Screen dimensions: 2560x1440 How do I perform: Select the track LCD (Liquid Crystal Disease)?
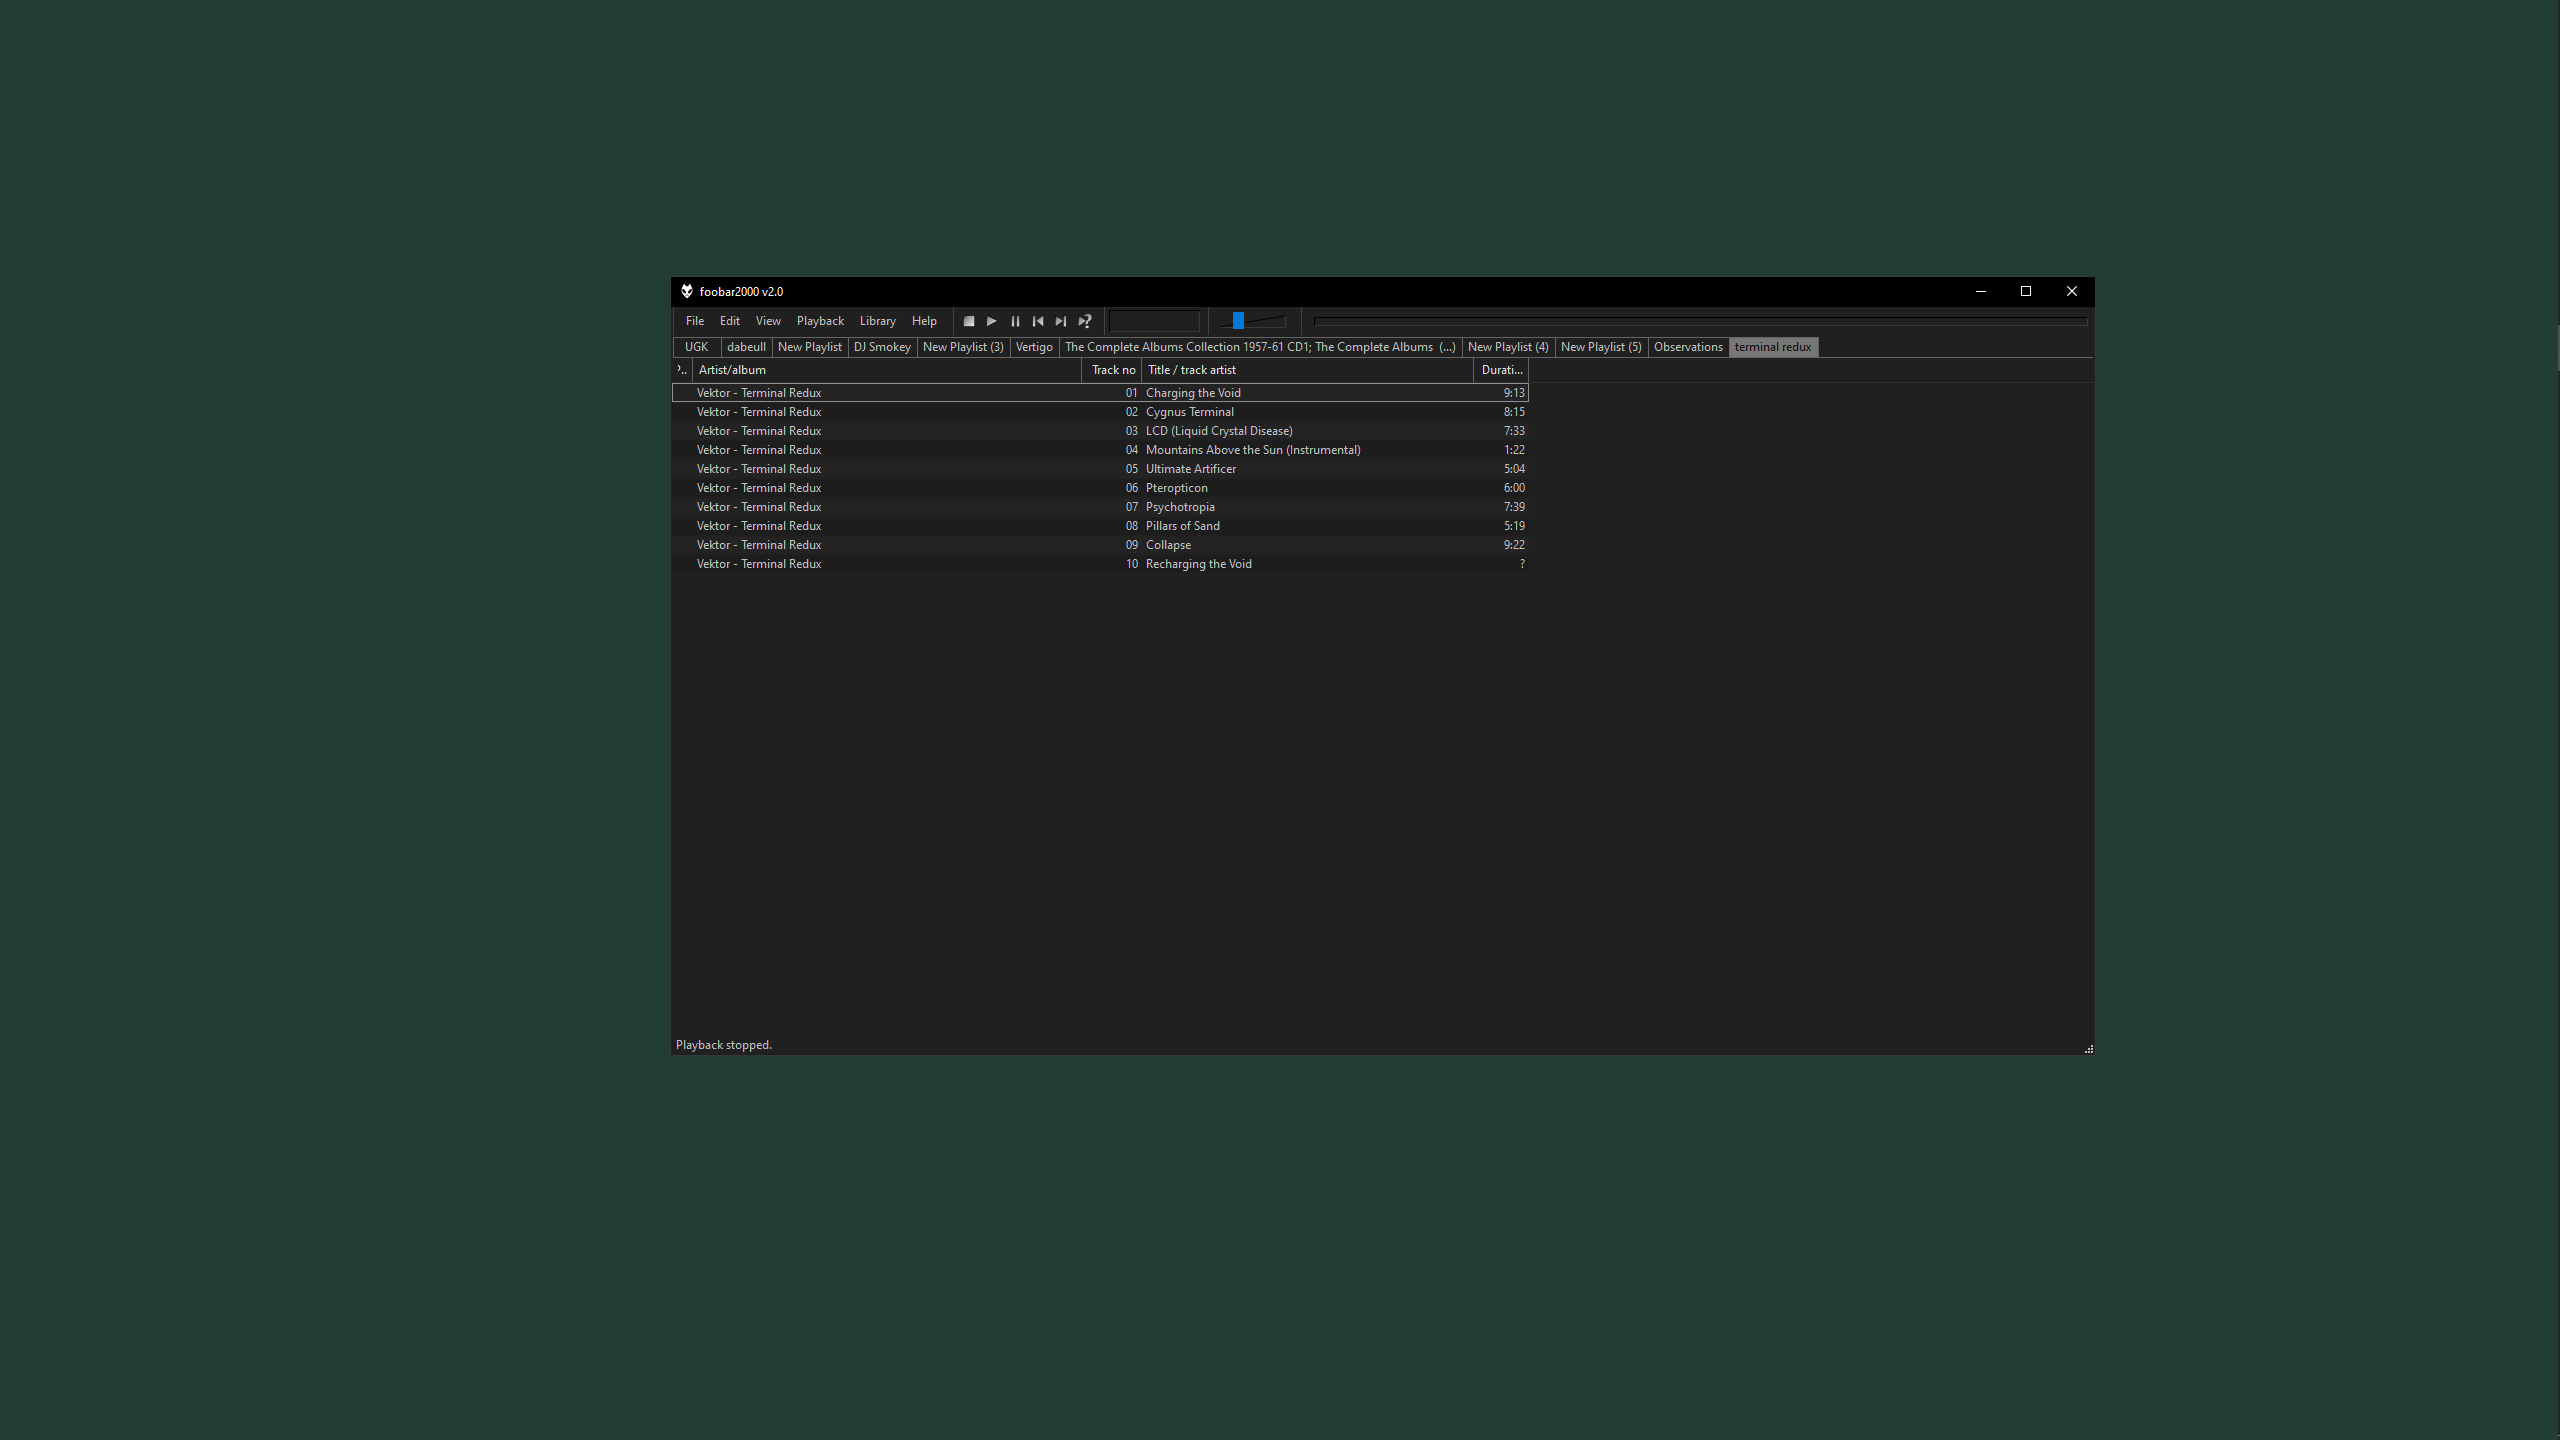[1100, 431]
